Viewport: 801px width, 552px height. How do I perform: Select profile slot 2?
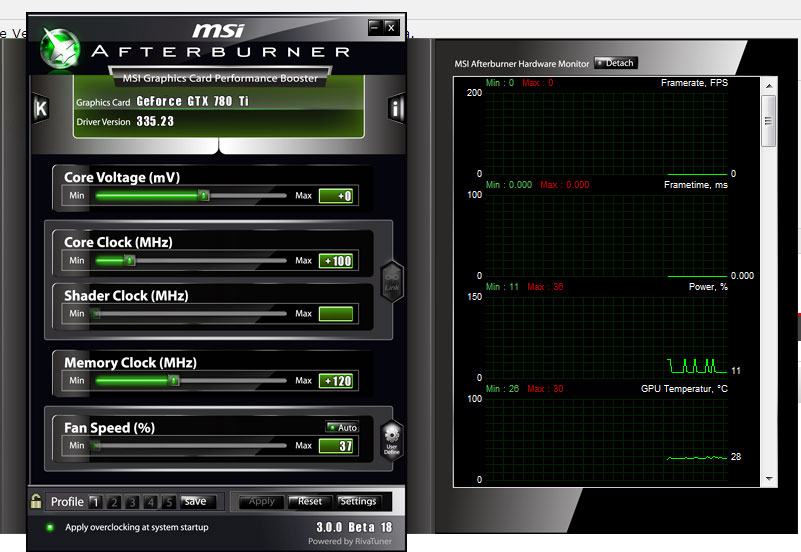114,501
